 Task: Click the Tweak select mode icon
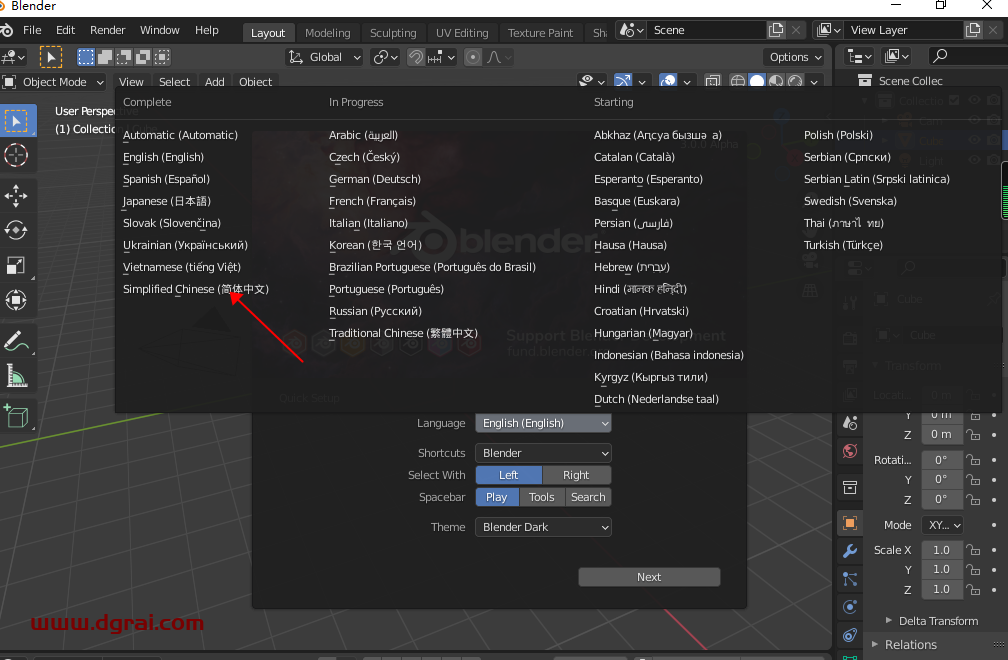click(51, 57)
